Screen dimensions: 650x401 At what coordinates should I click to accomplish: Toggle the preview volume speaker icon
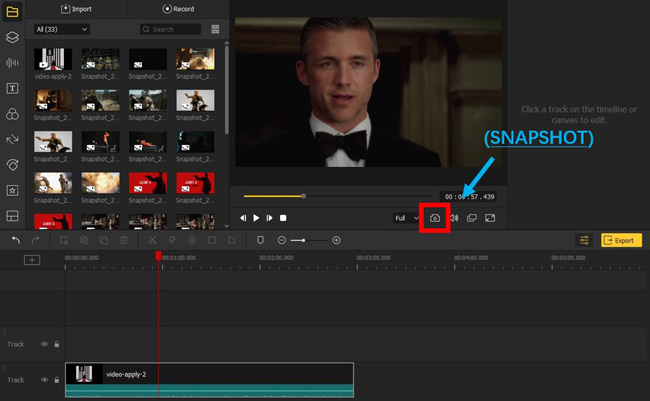(454, 218)
